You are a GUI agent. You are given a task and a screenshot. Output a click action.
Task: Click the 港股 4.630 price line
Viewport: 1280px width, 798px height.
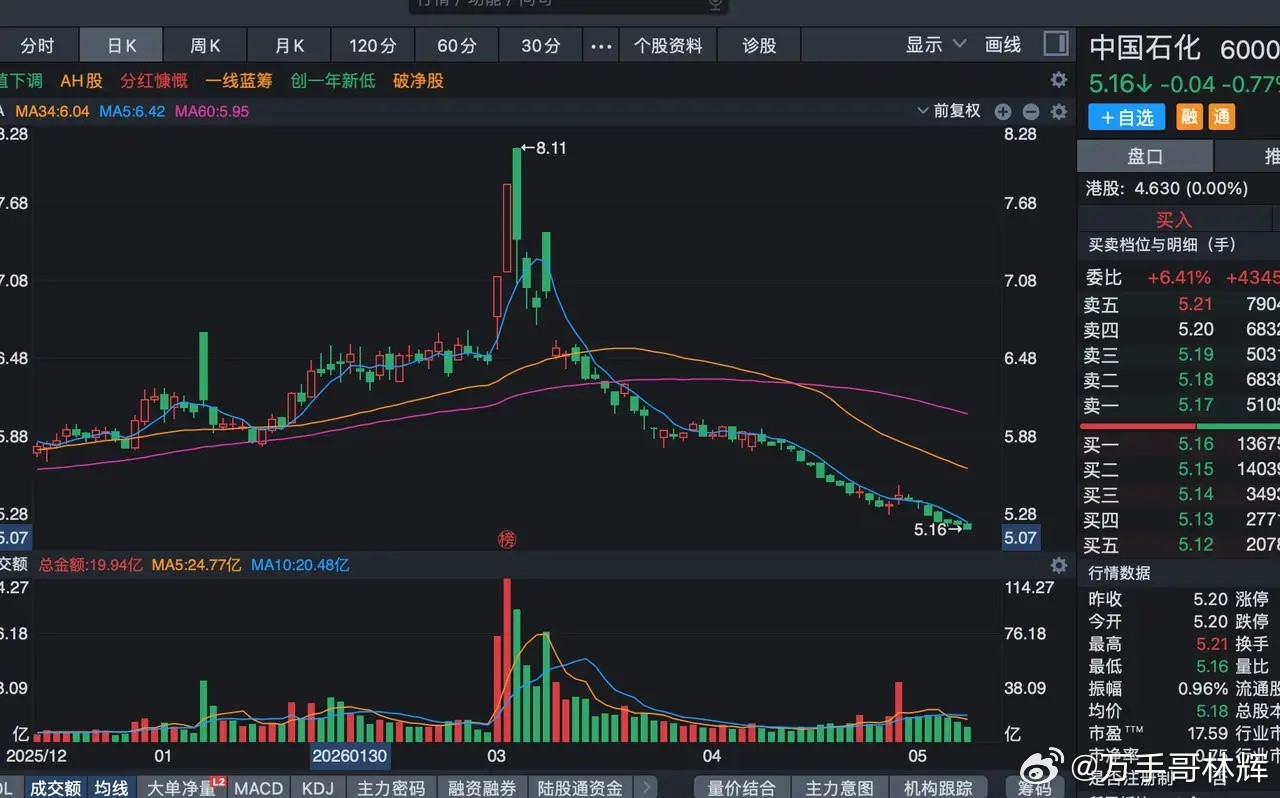coord(1167,188)
